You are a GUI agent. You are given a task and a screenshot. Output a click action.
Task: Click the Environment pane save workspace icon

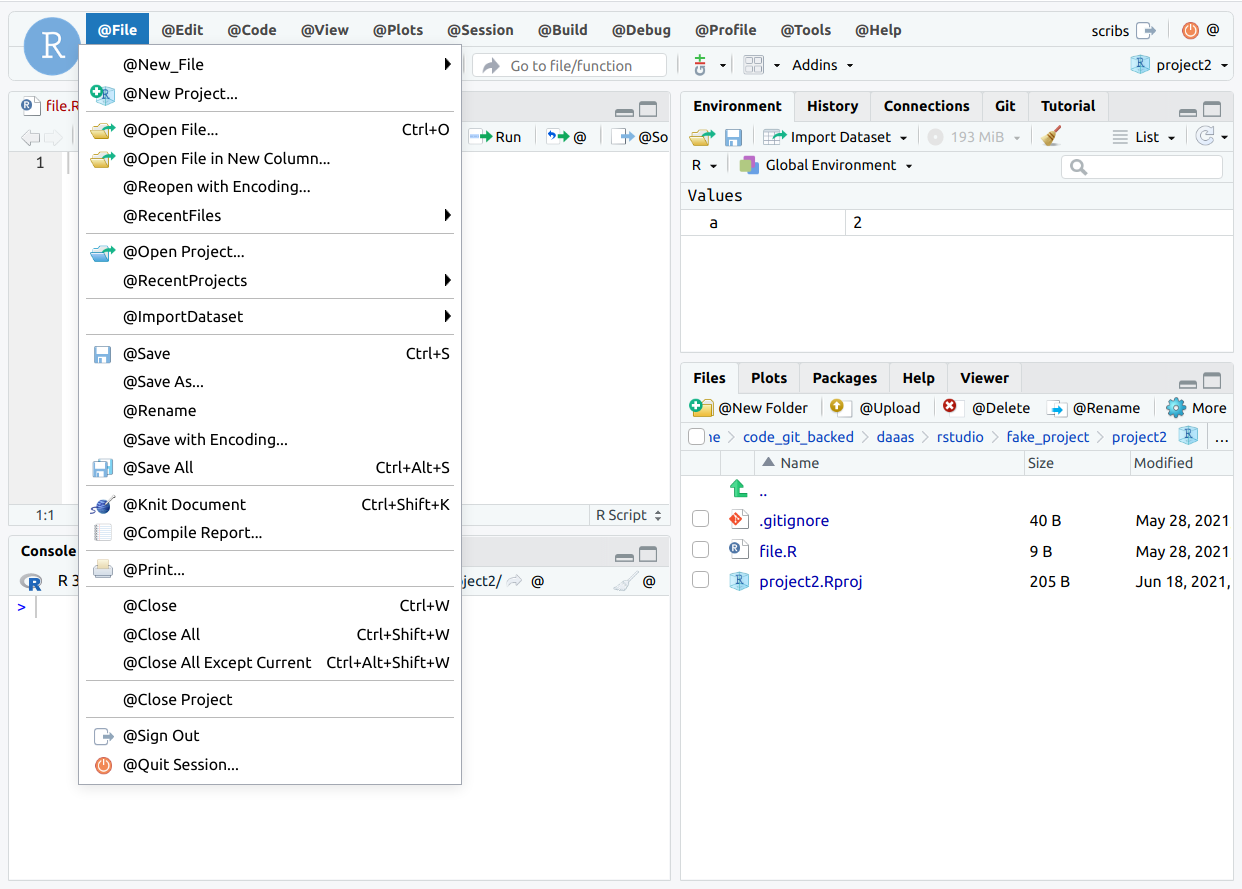733,137
